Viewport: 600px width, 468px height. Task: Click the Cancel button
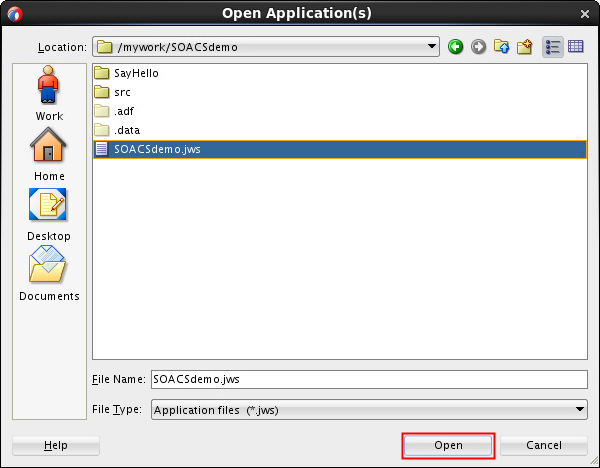[543, 445]
